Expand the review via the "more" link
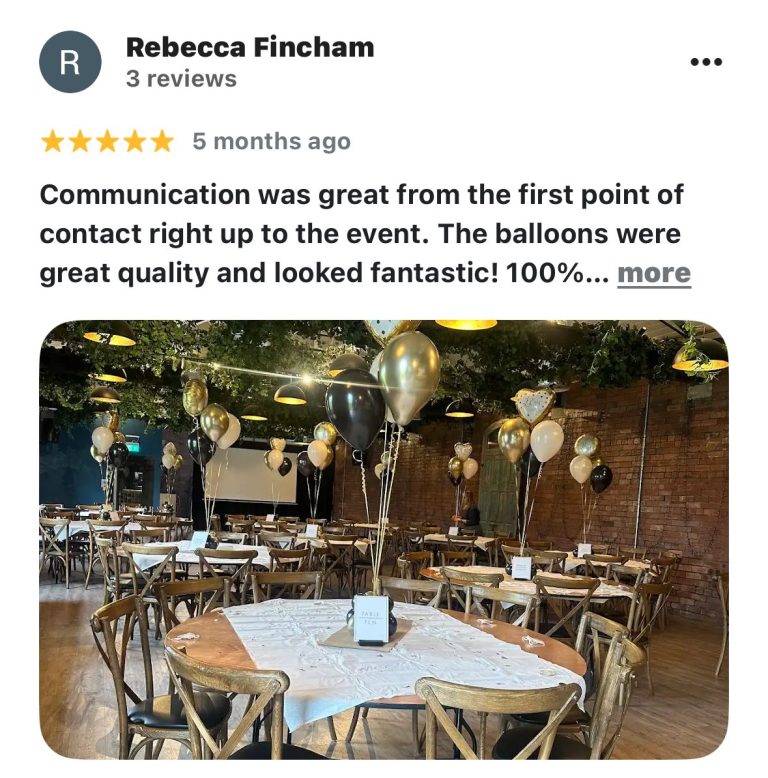Viewport: 768px width, 778px height. (654, 273)
